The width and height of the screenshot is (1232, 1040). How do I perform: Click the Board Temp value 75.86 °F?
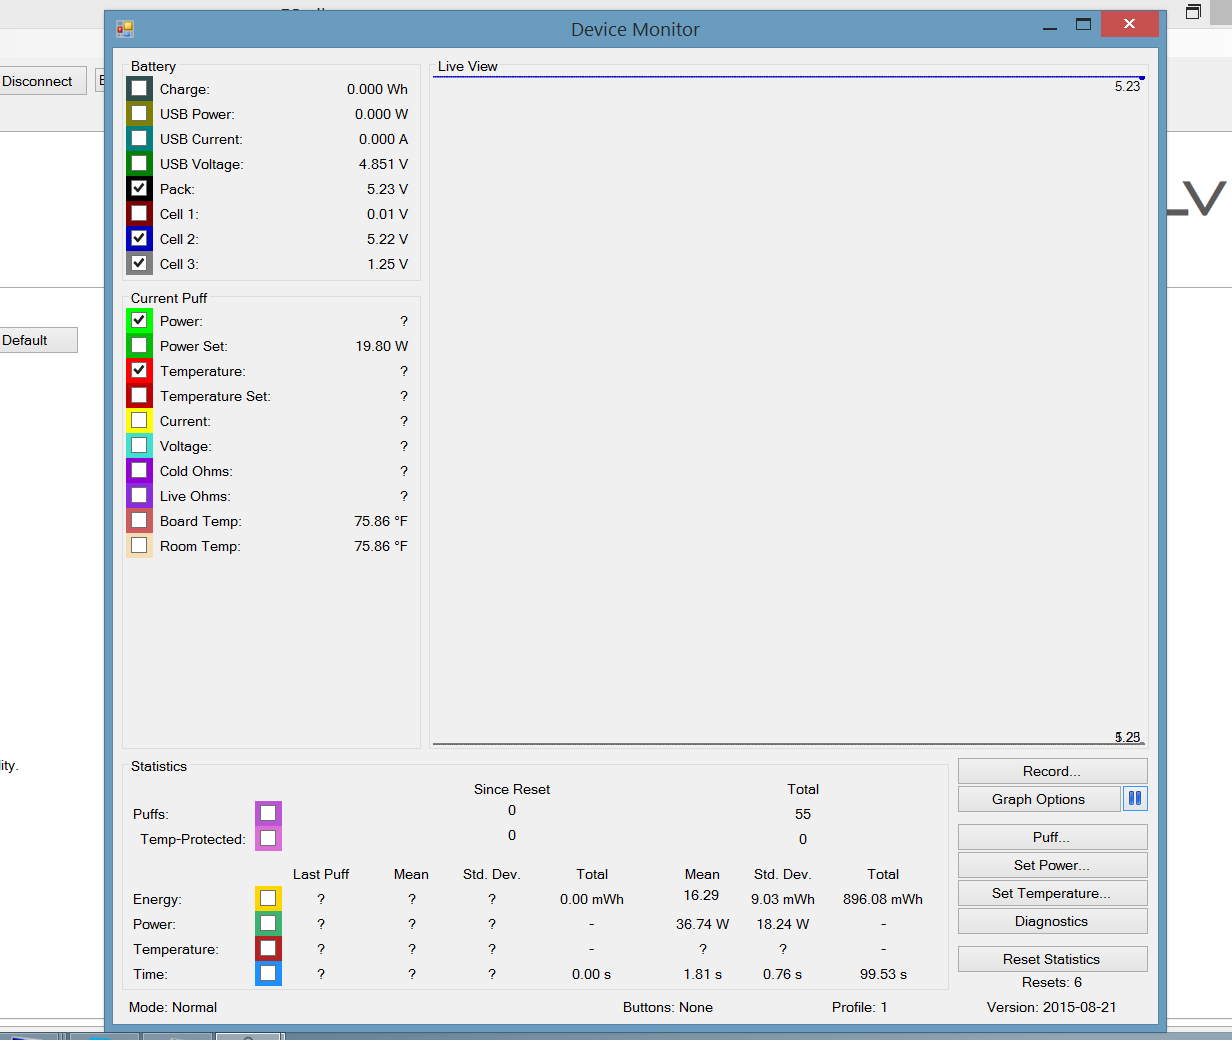[380, 521]
